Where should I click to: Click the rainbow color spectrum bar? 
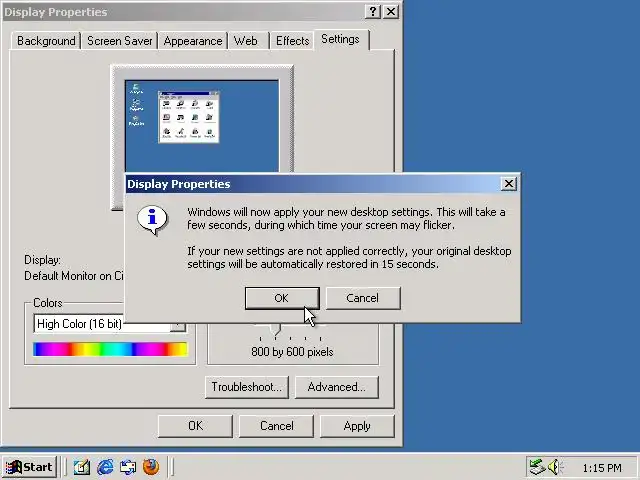point(110,349)
